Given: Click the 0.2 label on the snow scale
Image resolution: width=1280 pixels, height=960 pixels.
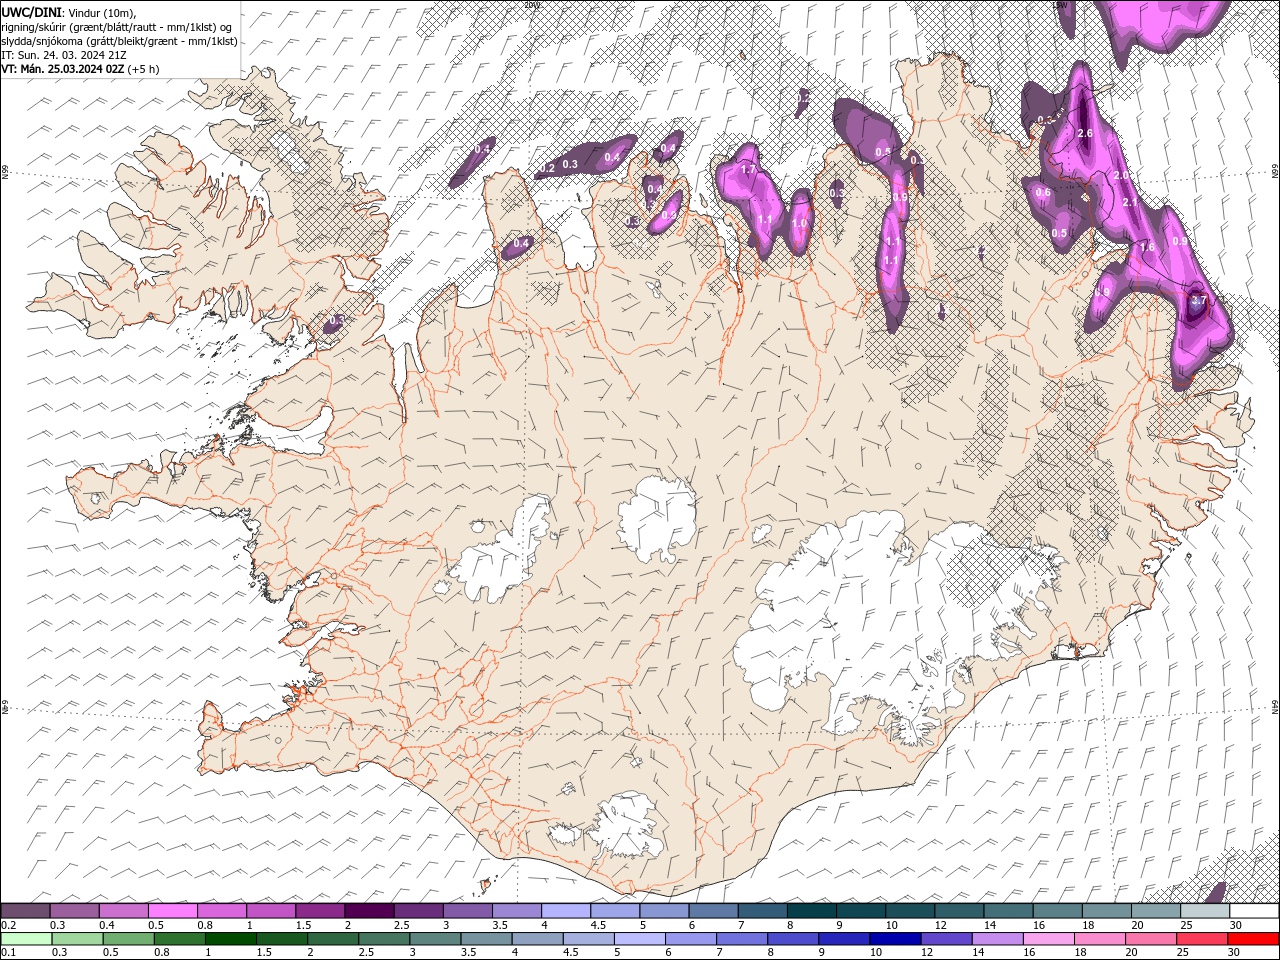Looking at the screenshot, I should pyautogui.click(x=8, y=925).
